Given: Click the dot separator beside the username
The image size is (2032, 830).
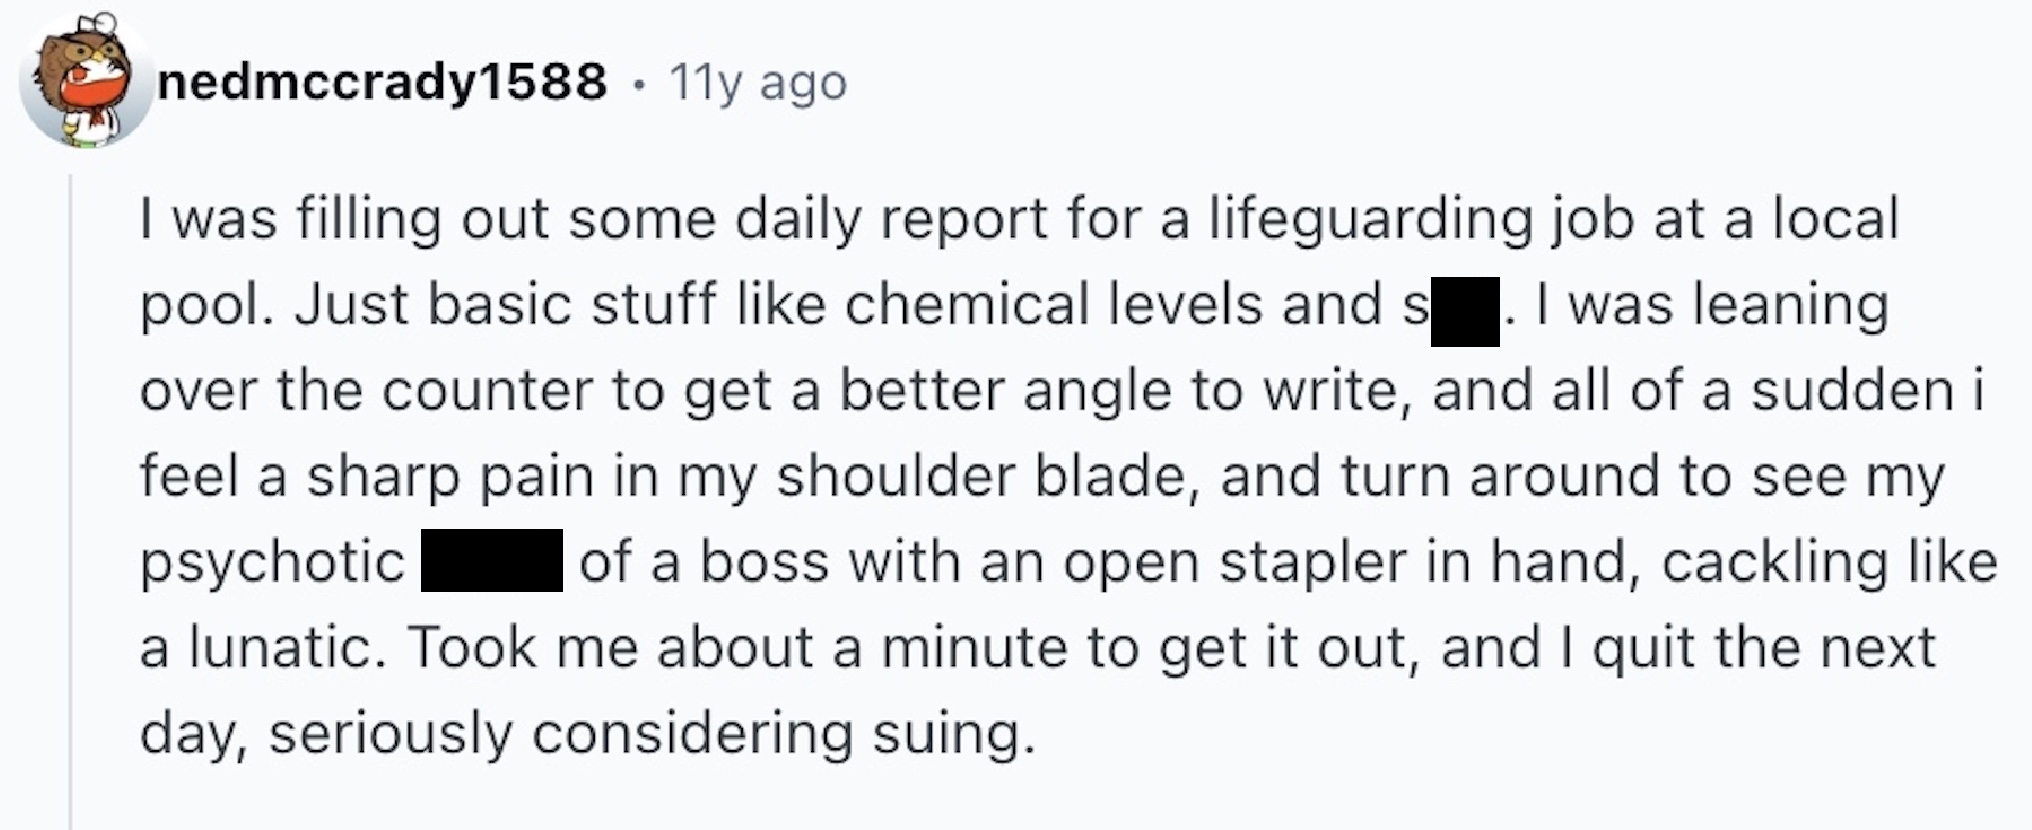Looking at the screenshot, I should (x=638, y=84).
